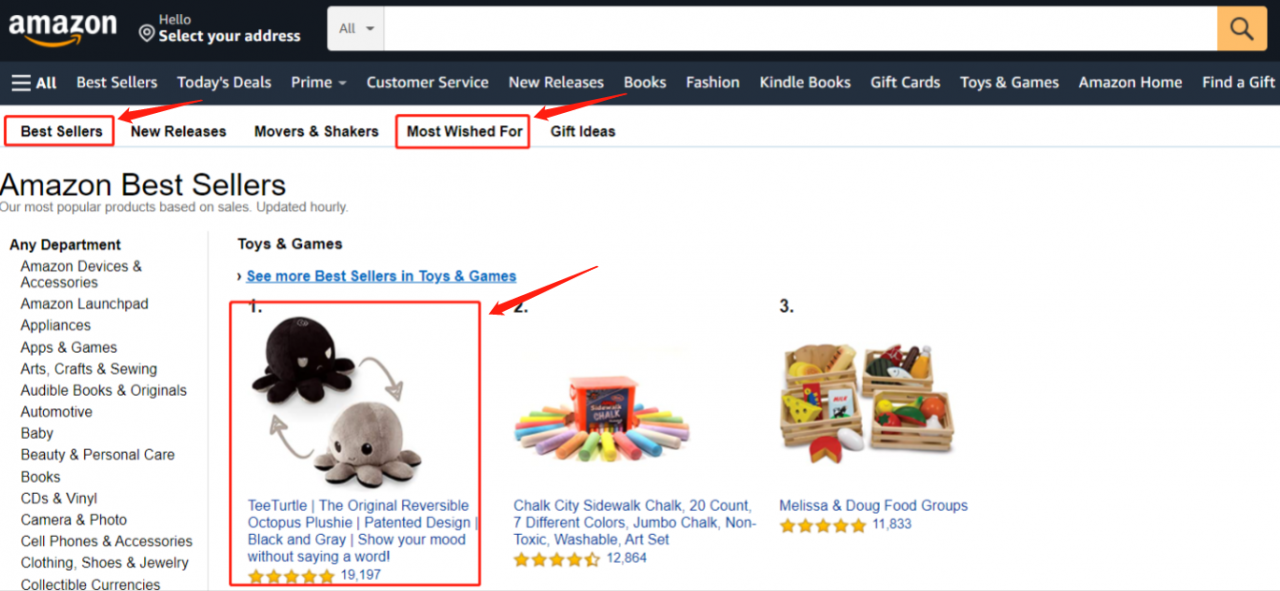Click See more Best Sellers in Toys & Games
Screen dimensions: 1280x591
click(x=381, y=276)
